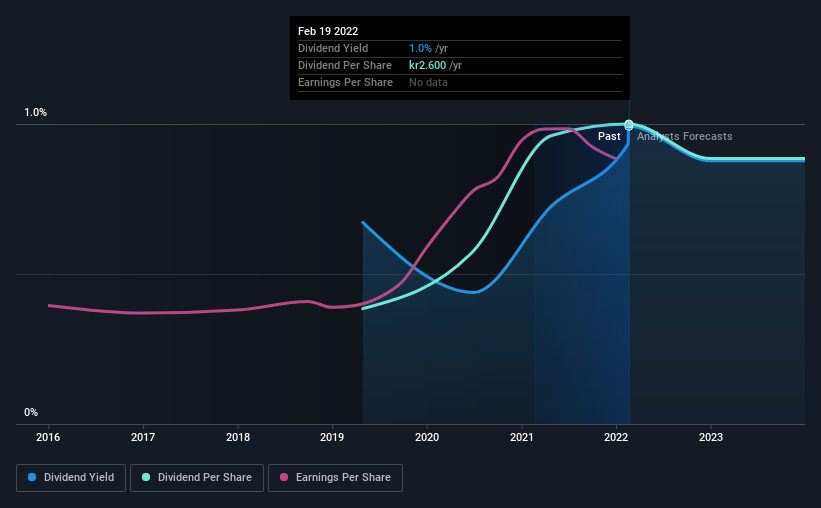This screenshot has width=821, height=508.
Task: Click the 0% y-axis label
Action: pyautogui.click(x=31, y=413)
